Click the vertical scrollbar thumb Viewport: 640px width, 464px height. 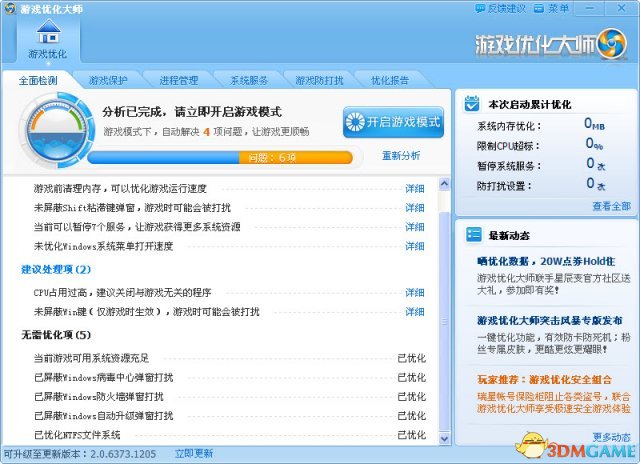point(444,321)
